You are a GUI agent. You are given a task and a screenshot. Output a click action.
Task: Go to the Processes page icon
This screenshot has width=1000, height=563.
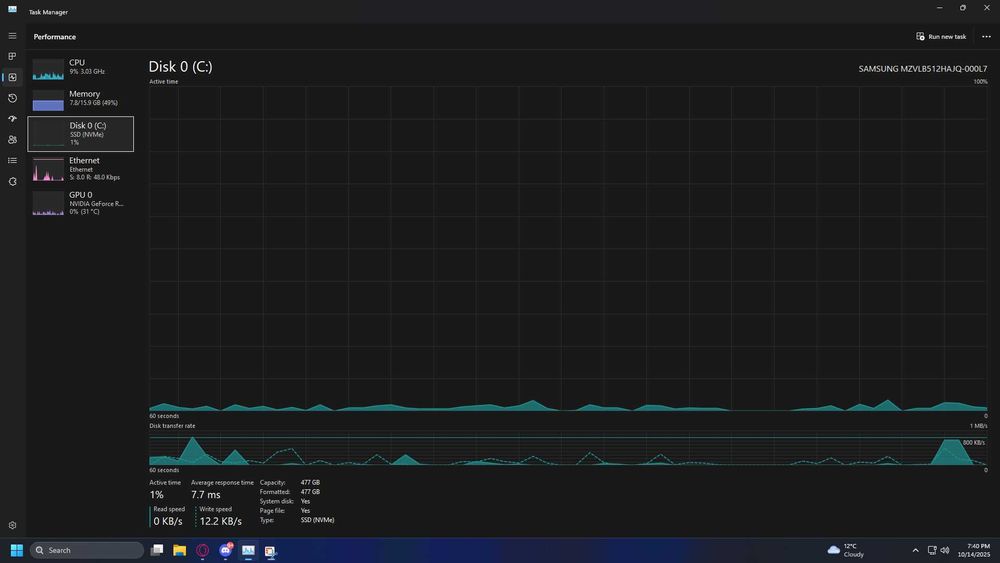[x=12, y=56]
